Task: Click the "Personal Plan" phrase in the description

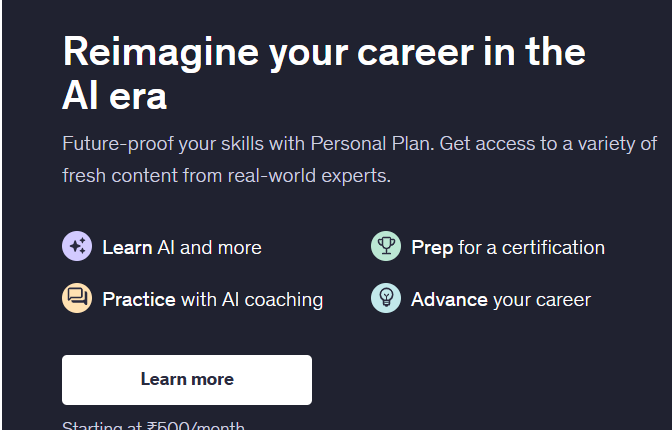Action: coord(370,143)
